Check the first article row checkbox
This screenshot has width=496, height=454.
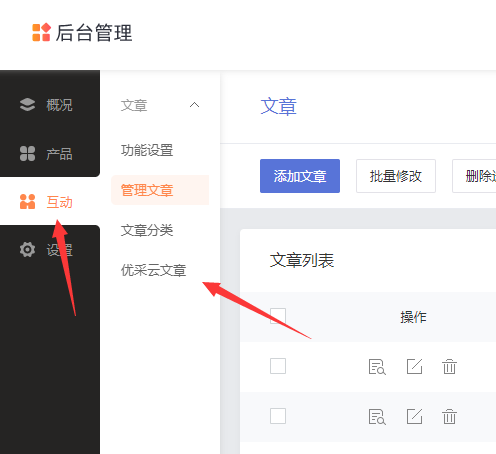click(278, 366)
